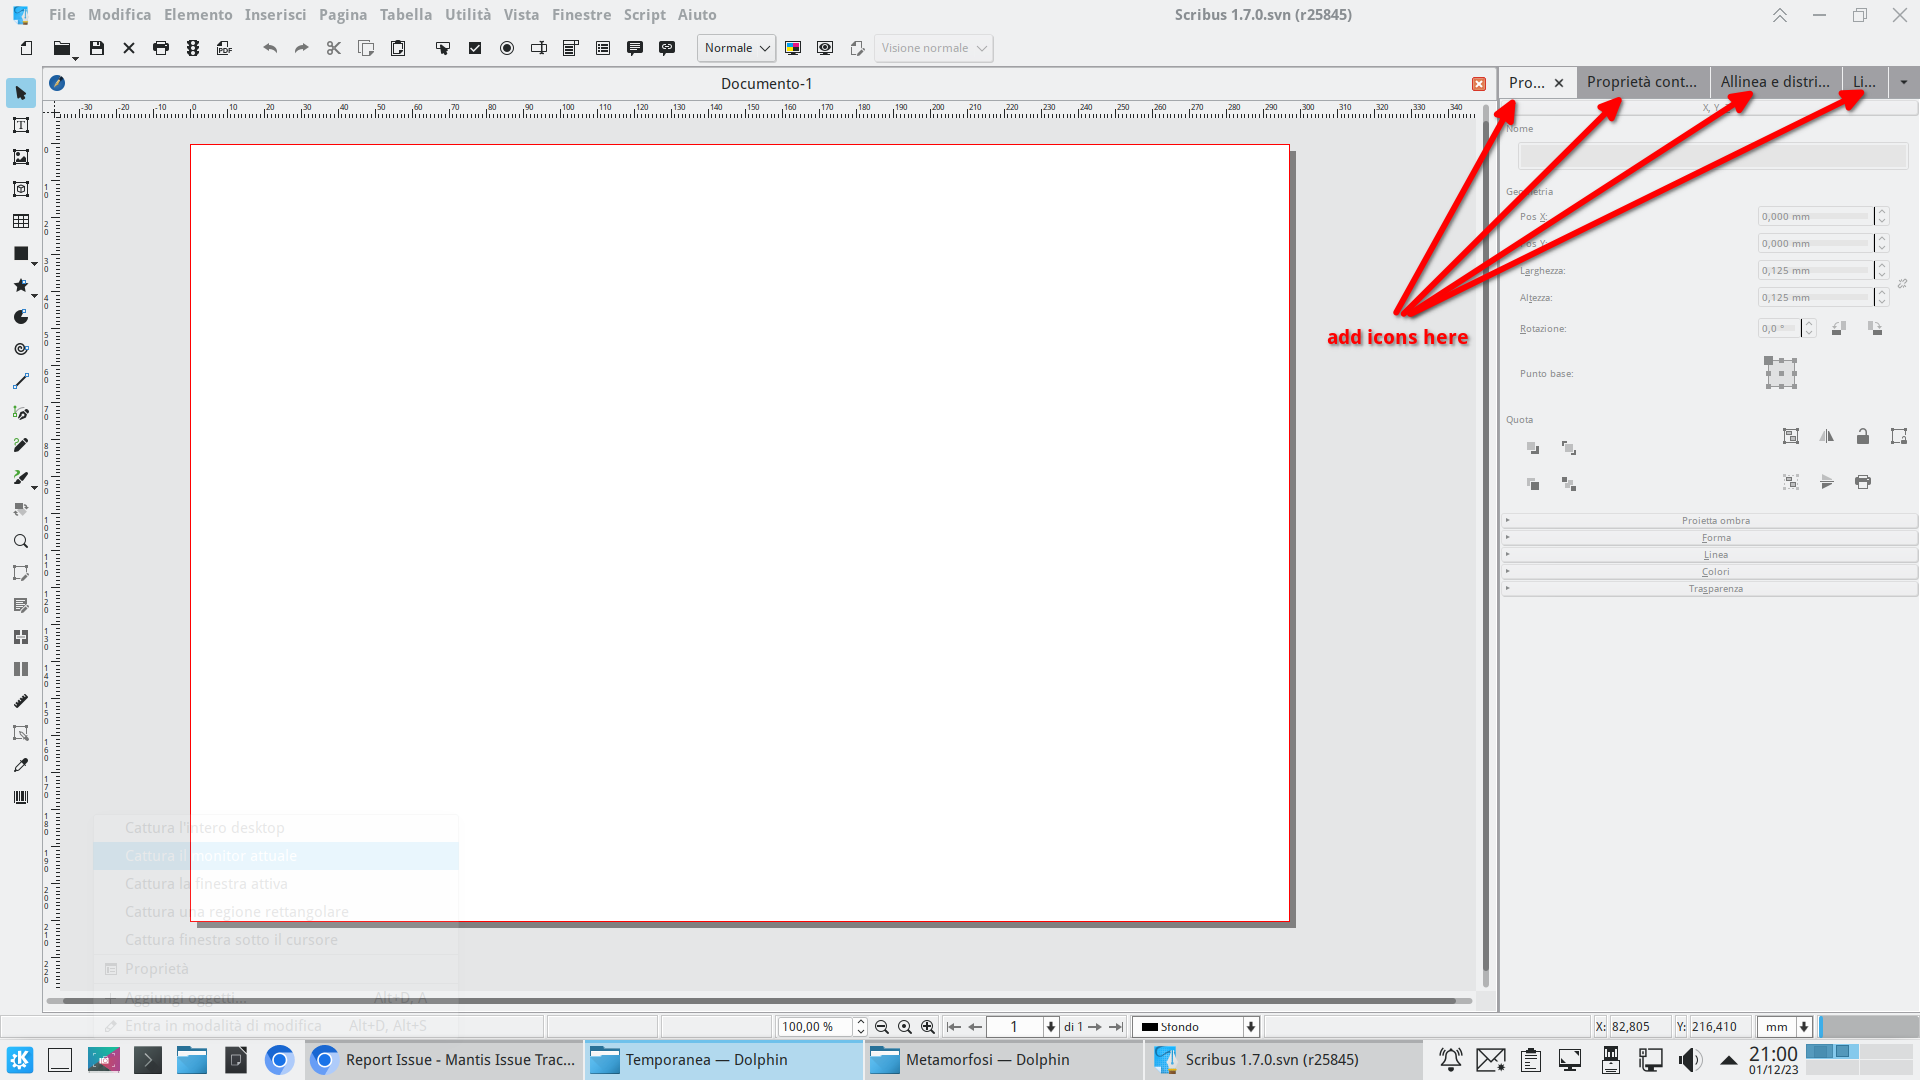Toggle the preview mode eye icon

(x=825, y=48)
